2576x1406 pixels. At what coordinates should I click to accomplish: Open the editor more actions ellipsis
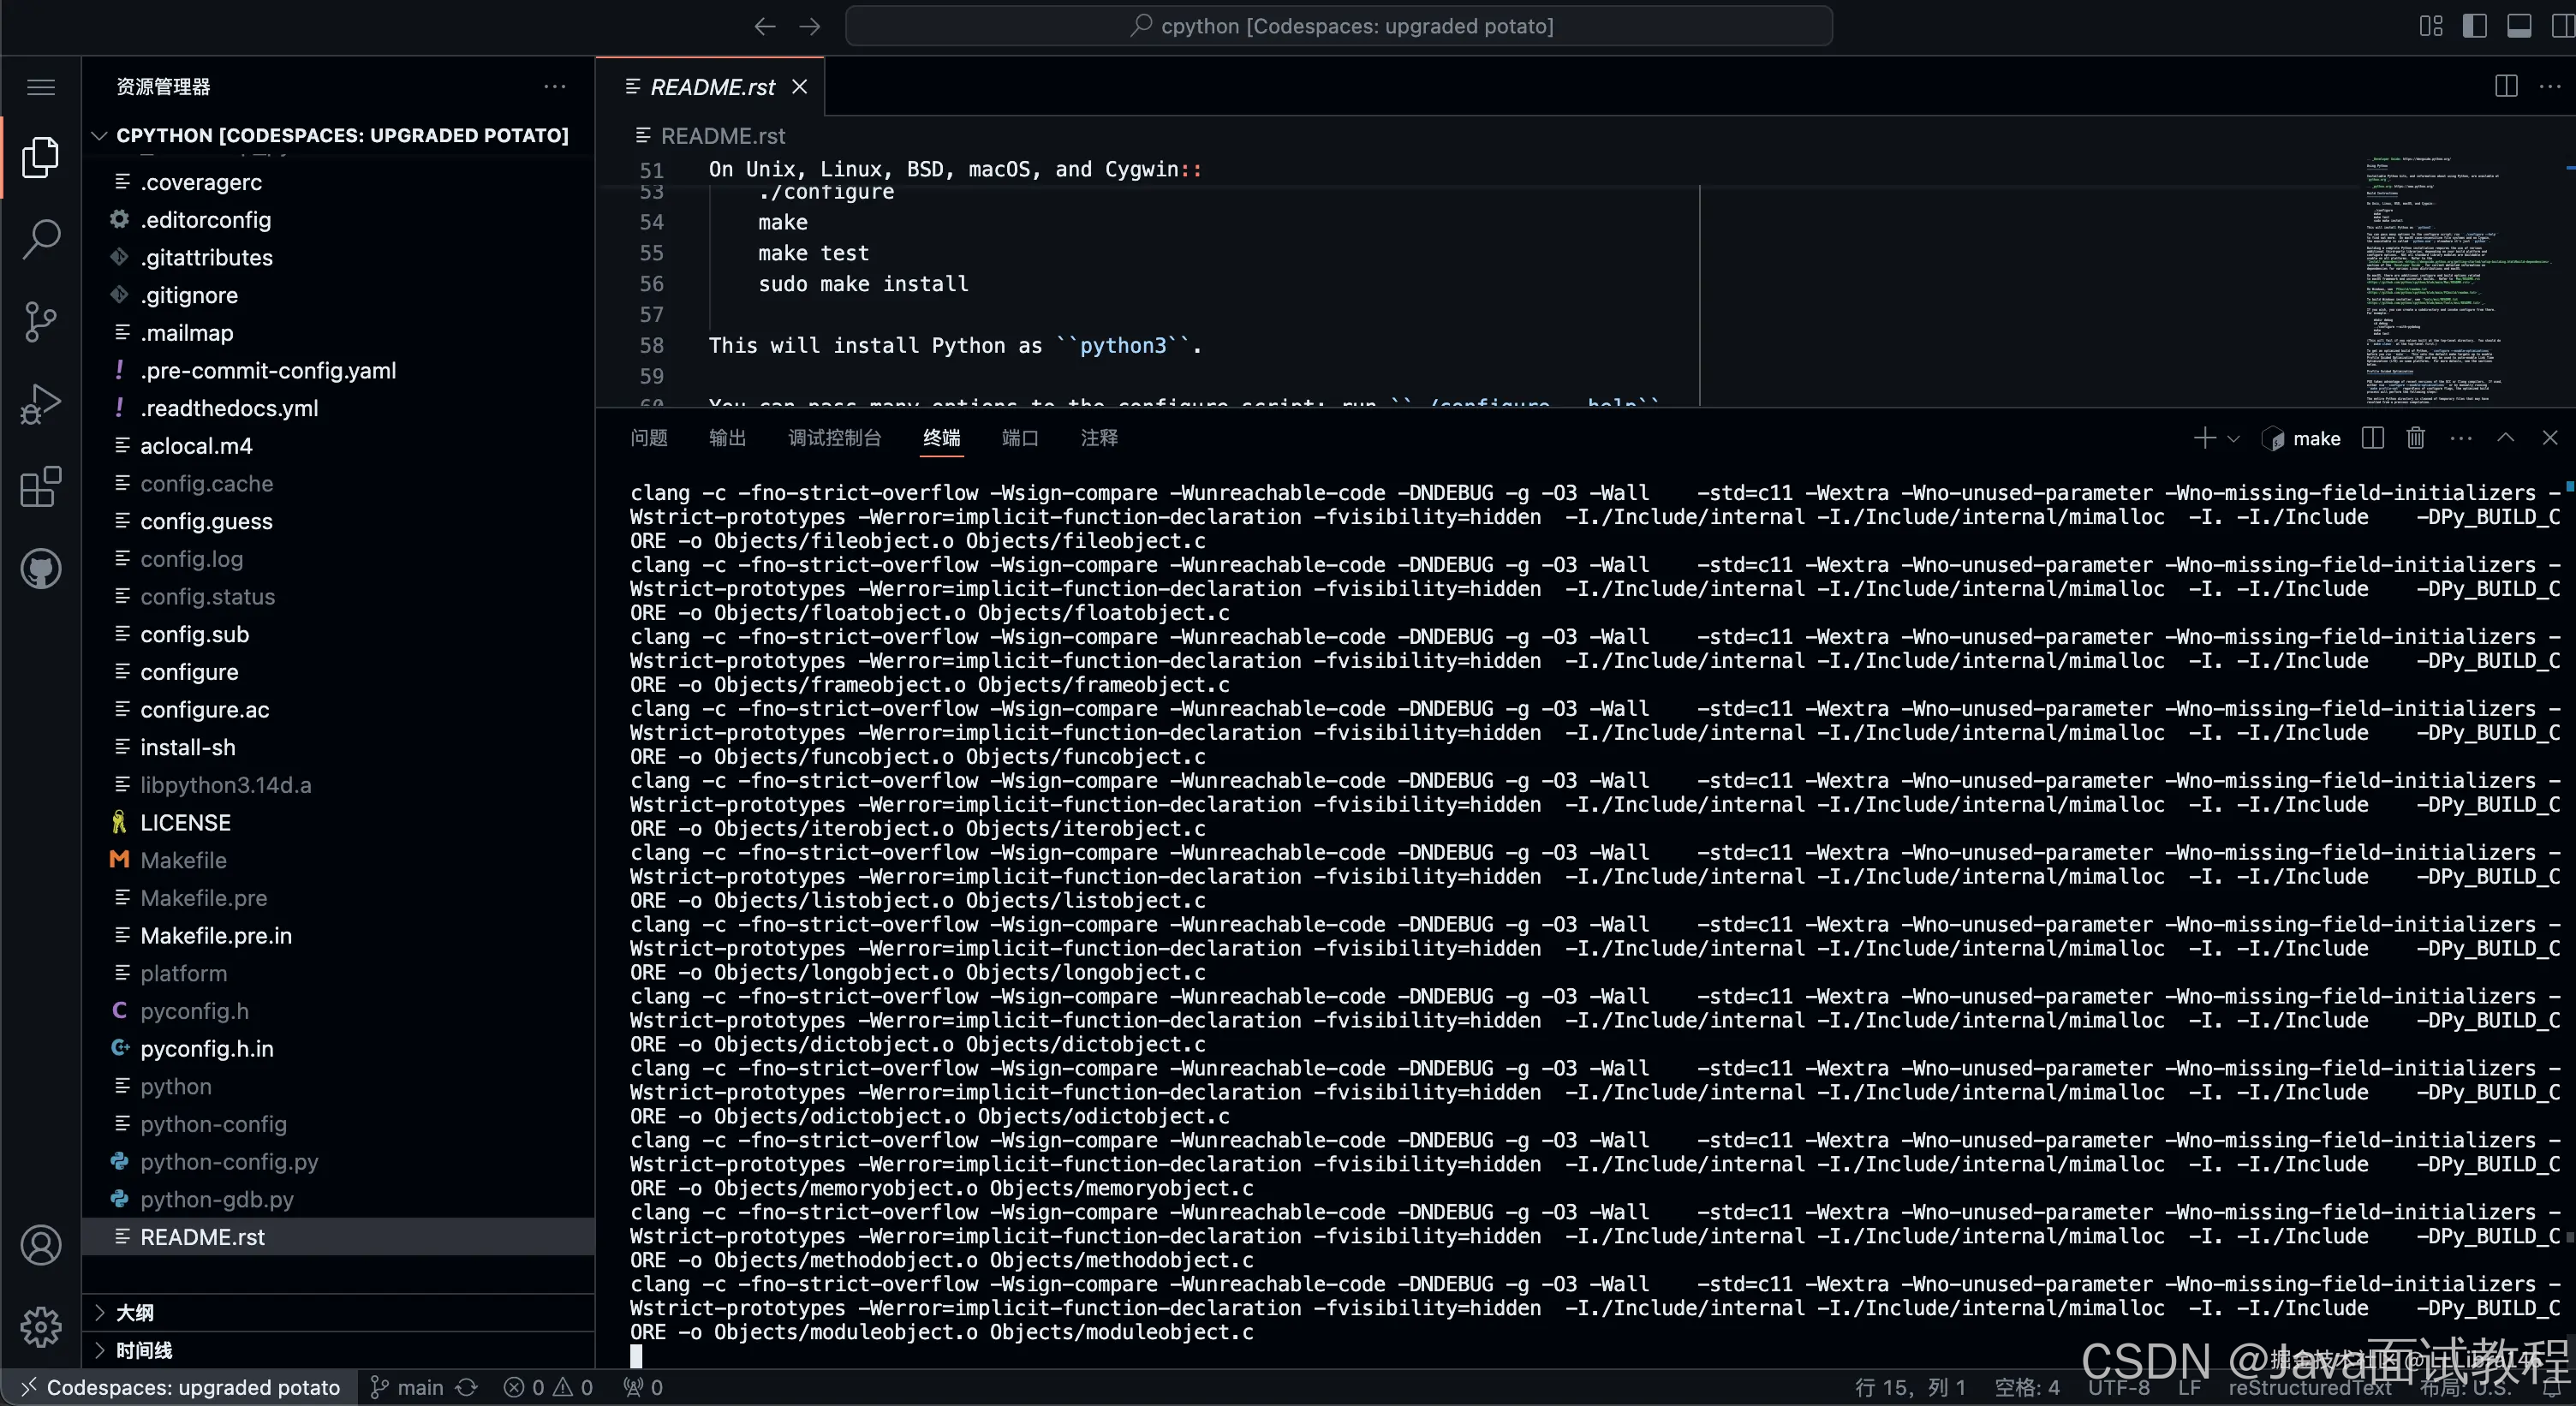(x=2550, y=87)
